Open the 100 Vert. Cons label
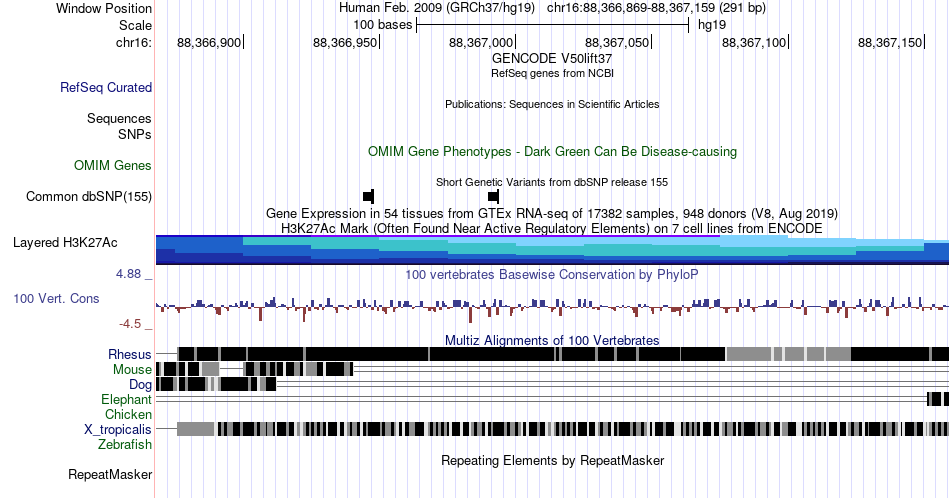Viewport: 950px width, 498px height. (x=56, y=298)
